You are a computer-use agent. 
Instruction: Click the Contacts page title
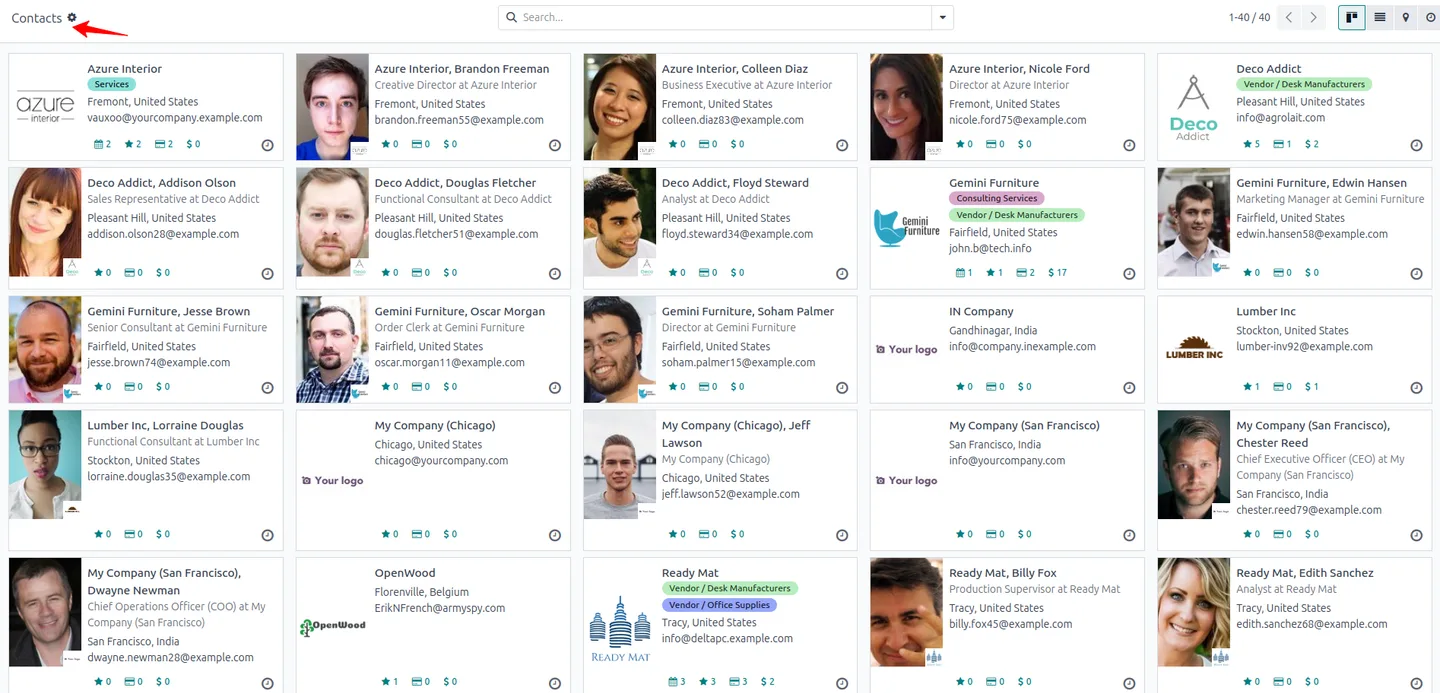[x=37, y=18]
